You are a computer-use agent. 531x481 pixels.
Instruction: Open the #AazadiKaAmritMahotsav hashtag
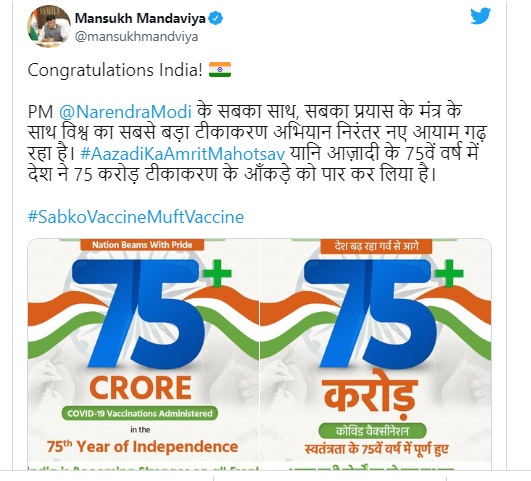pos(183,154)
